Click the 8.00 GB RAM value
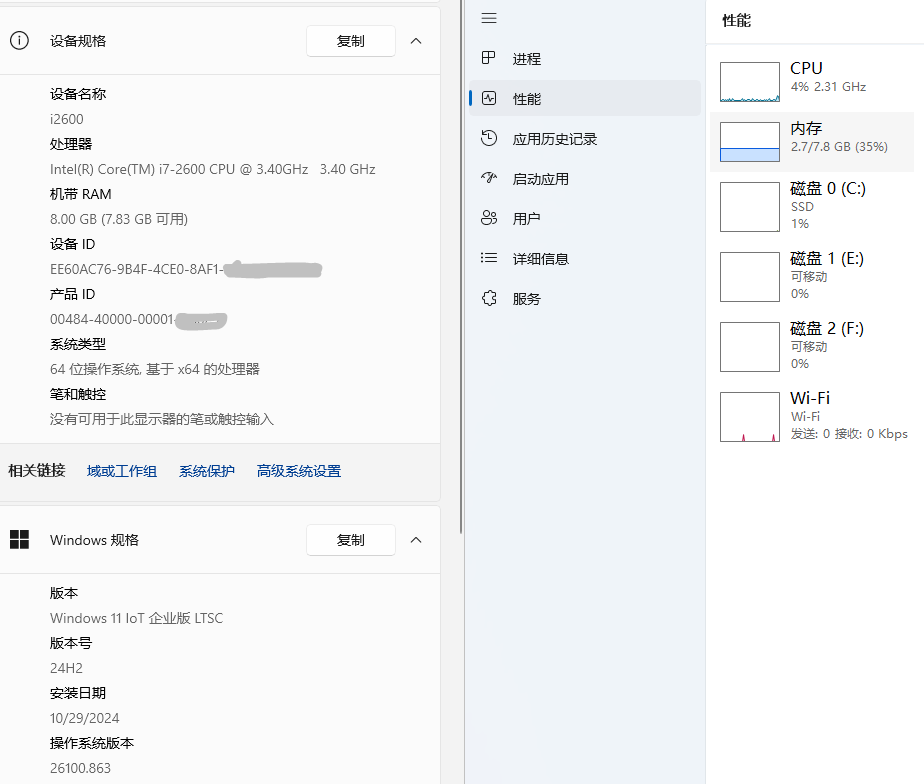This screenshot has width=924, height=784. coord(118,219)
